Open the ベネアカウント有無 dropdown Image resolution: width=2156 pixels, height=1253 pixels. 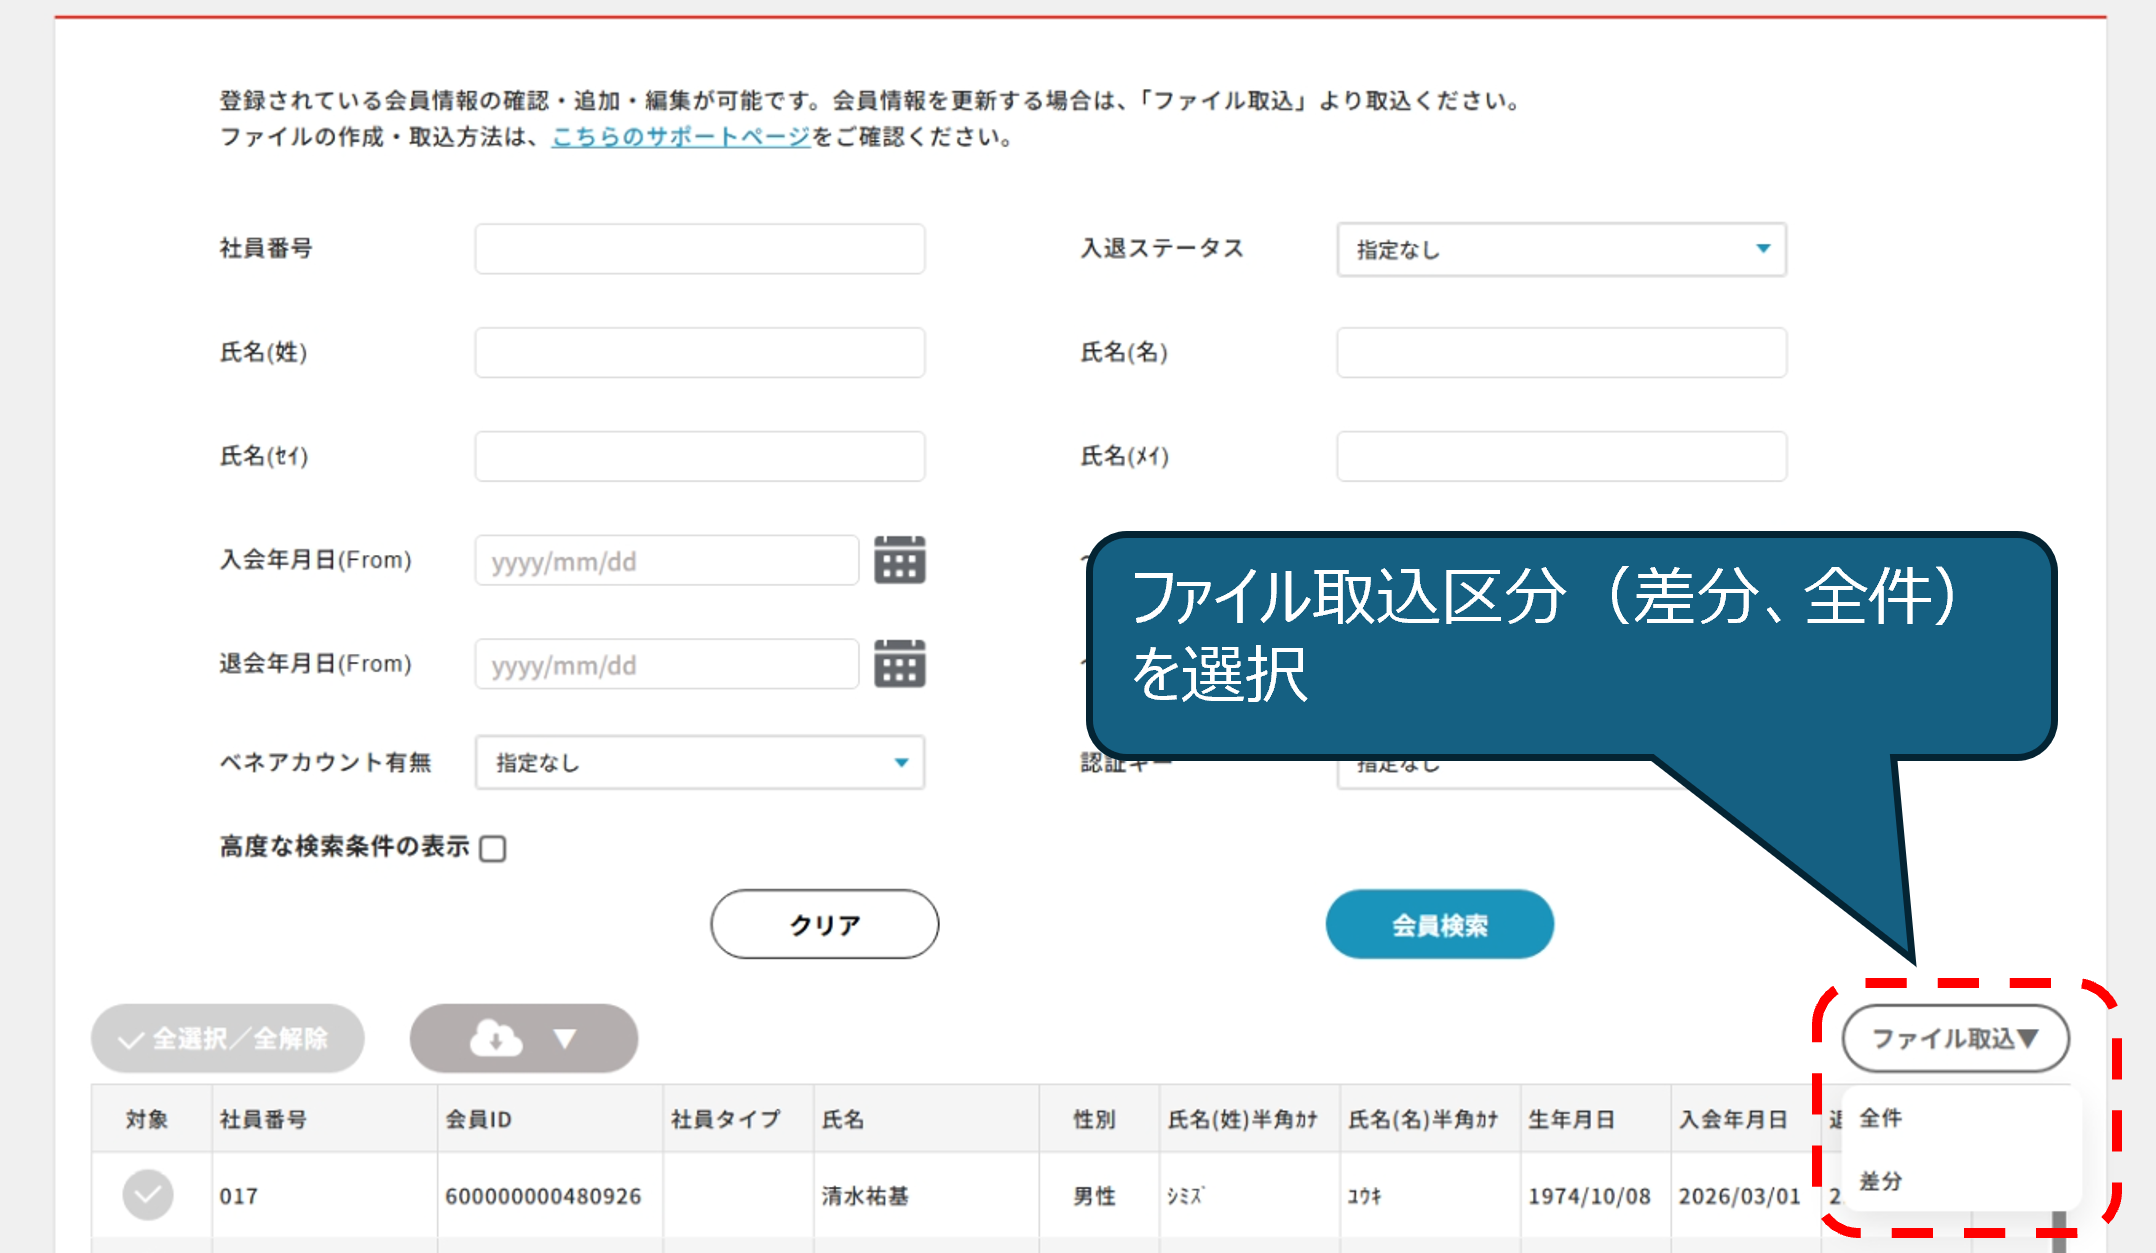tap(700, 763)
